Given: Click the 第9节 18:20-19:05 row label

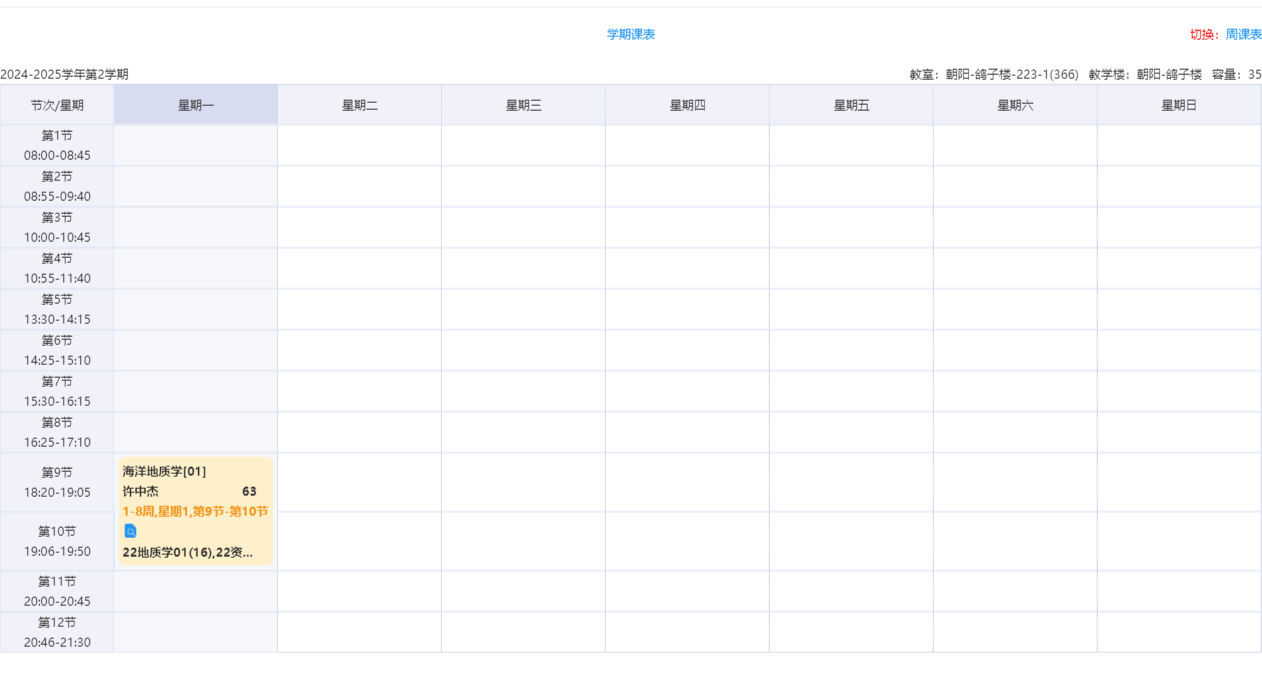Looking at the screenshot, I should (57, 482).
